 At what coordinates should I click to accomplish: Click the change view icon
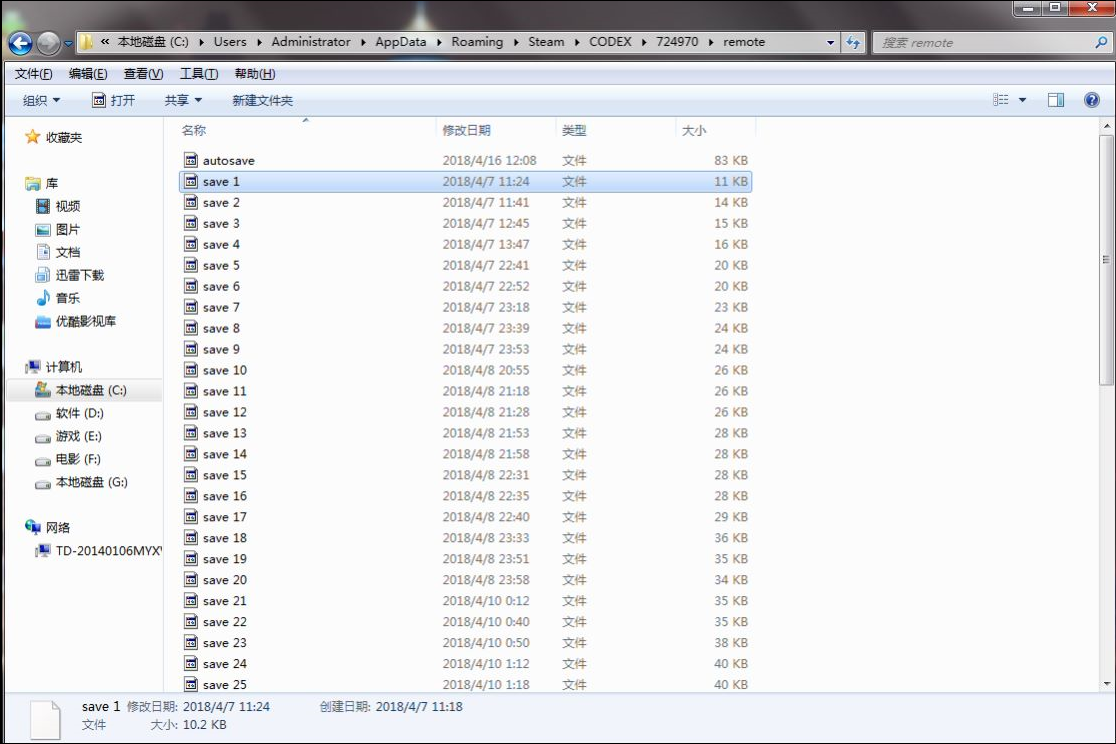[1001, 100]
